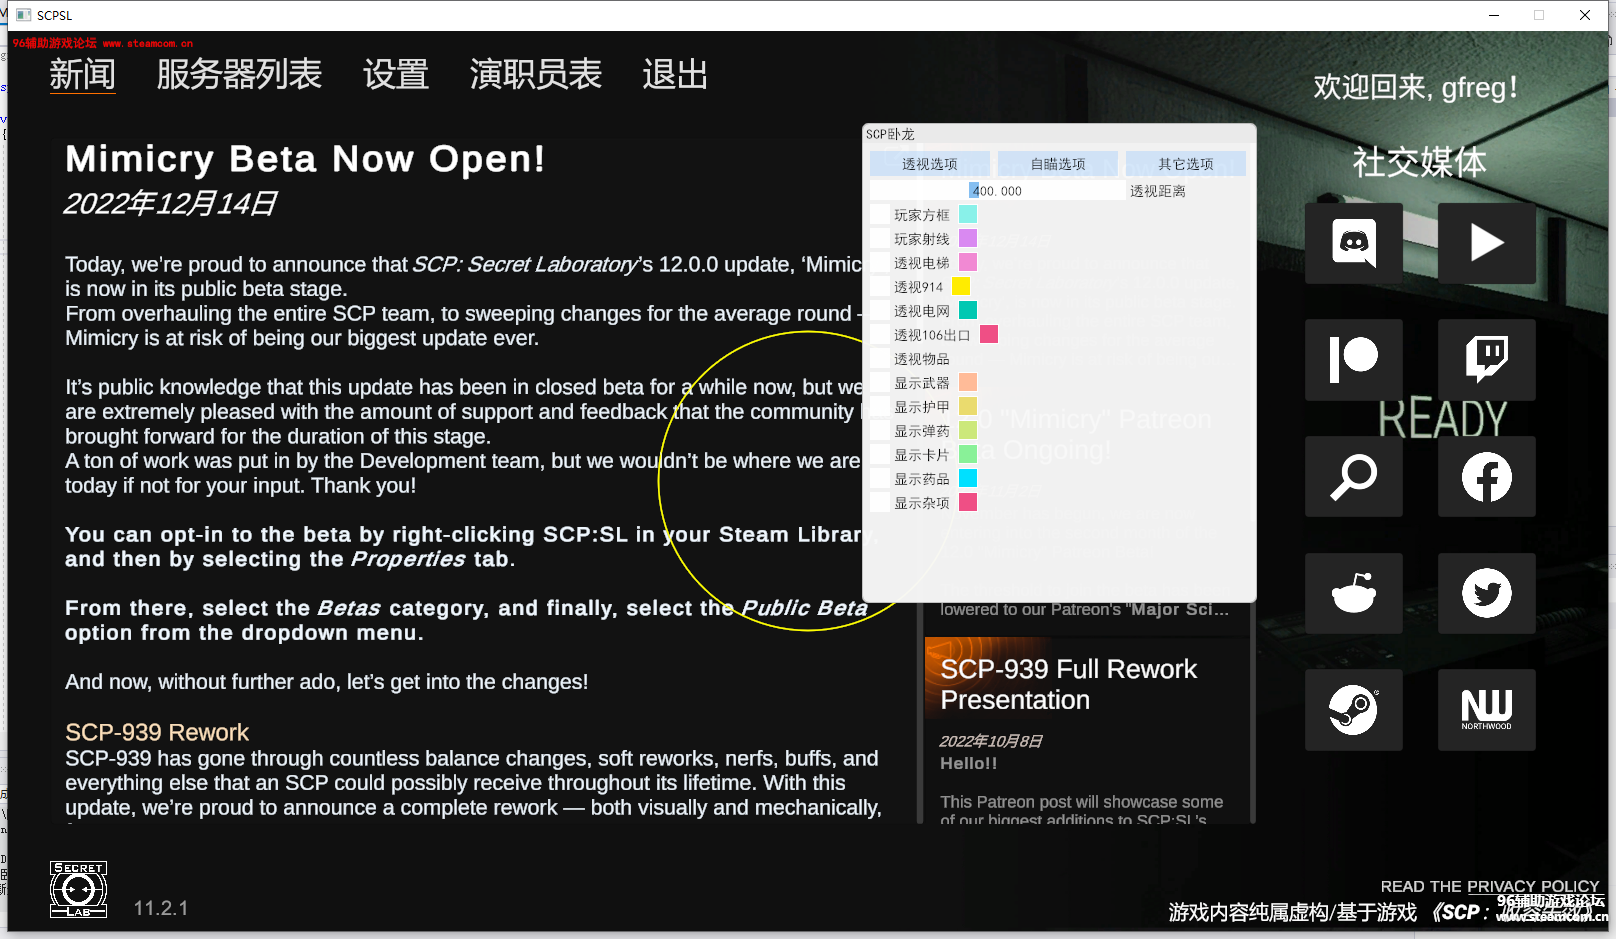Open the 透视电网 teal color swatch
The width and height of the screenshot is (1616, 939).
pos(968,310)
